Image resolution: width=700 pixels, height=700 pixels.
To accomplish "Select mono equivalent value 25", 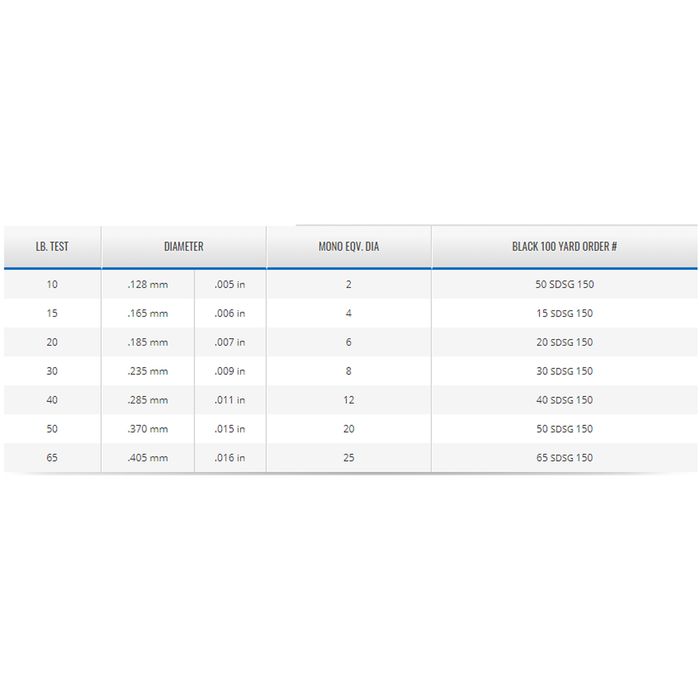I will tap(348, 459).
